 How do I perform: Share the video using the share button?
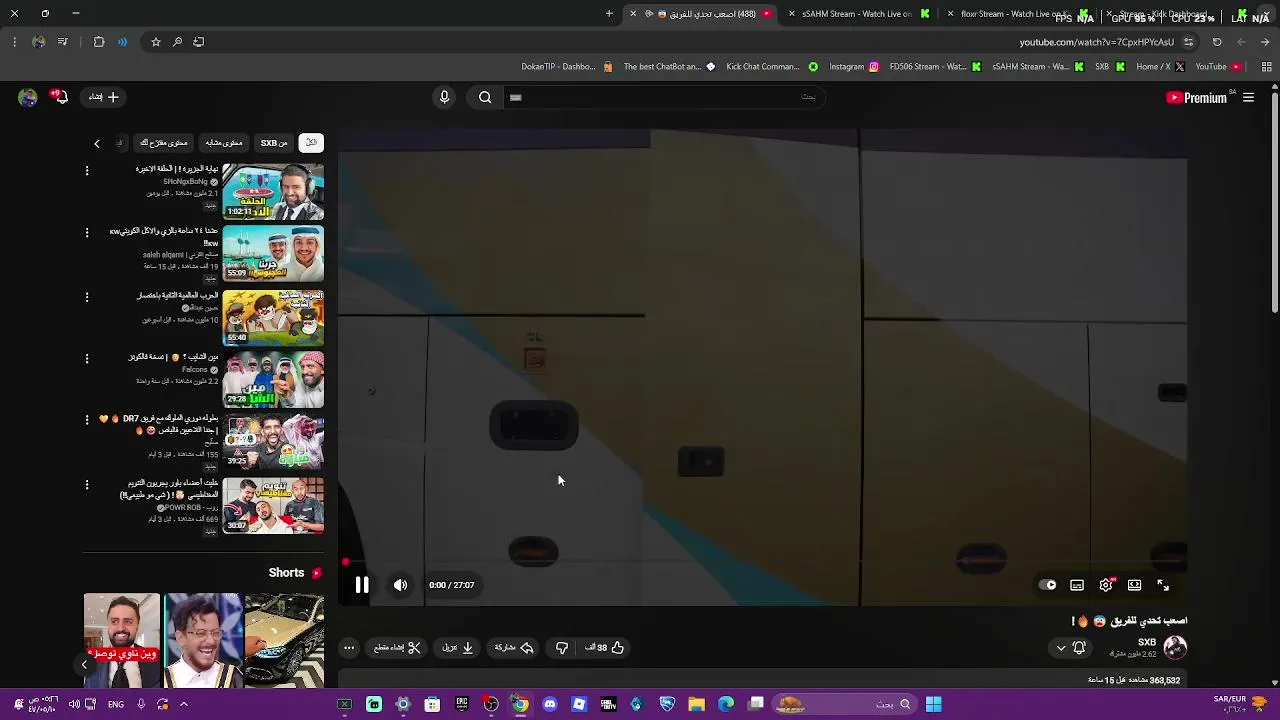click(x=514, y=647)
